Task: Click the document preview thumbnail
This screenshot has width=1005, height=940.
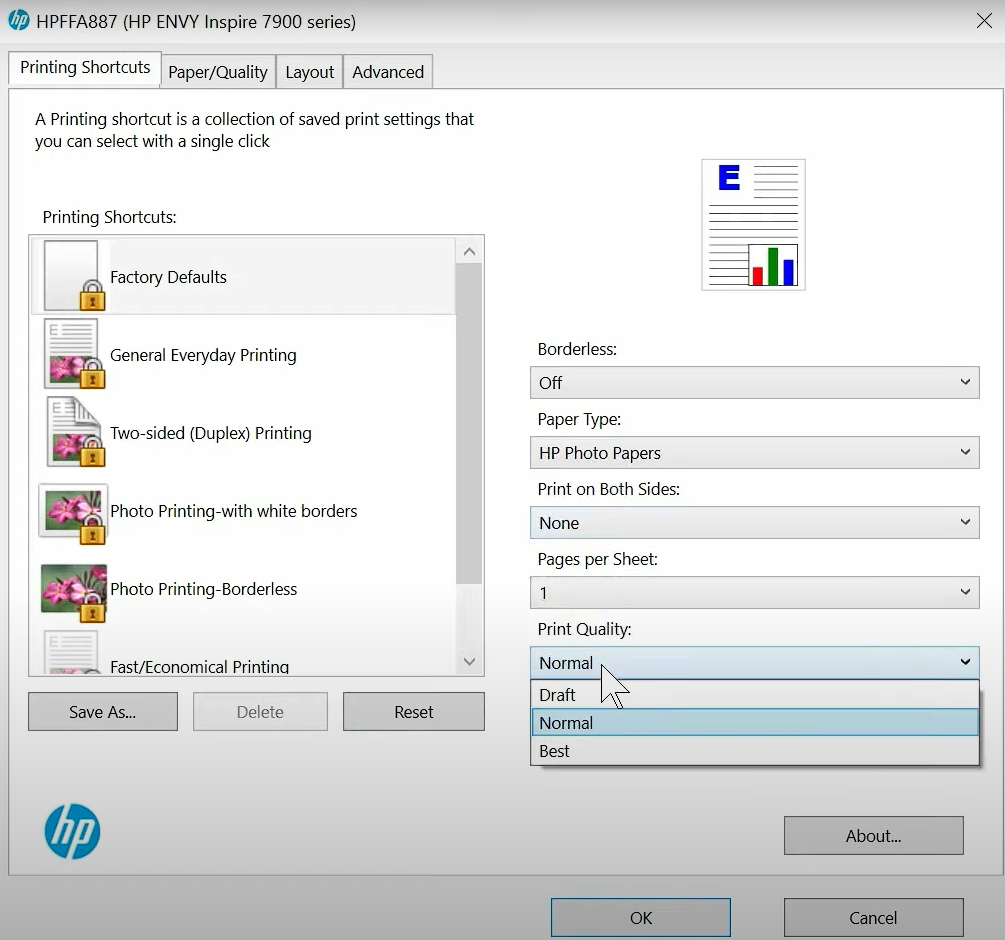Action: coord(753,225)
